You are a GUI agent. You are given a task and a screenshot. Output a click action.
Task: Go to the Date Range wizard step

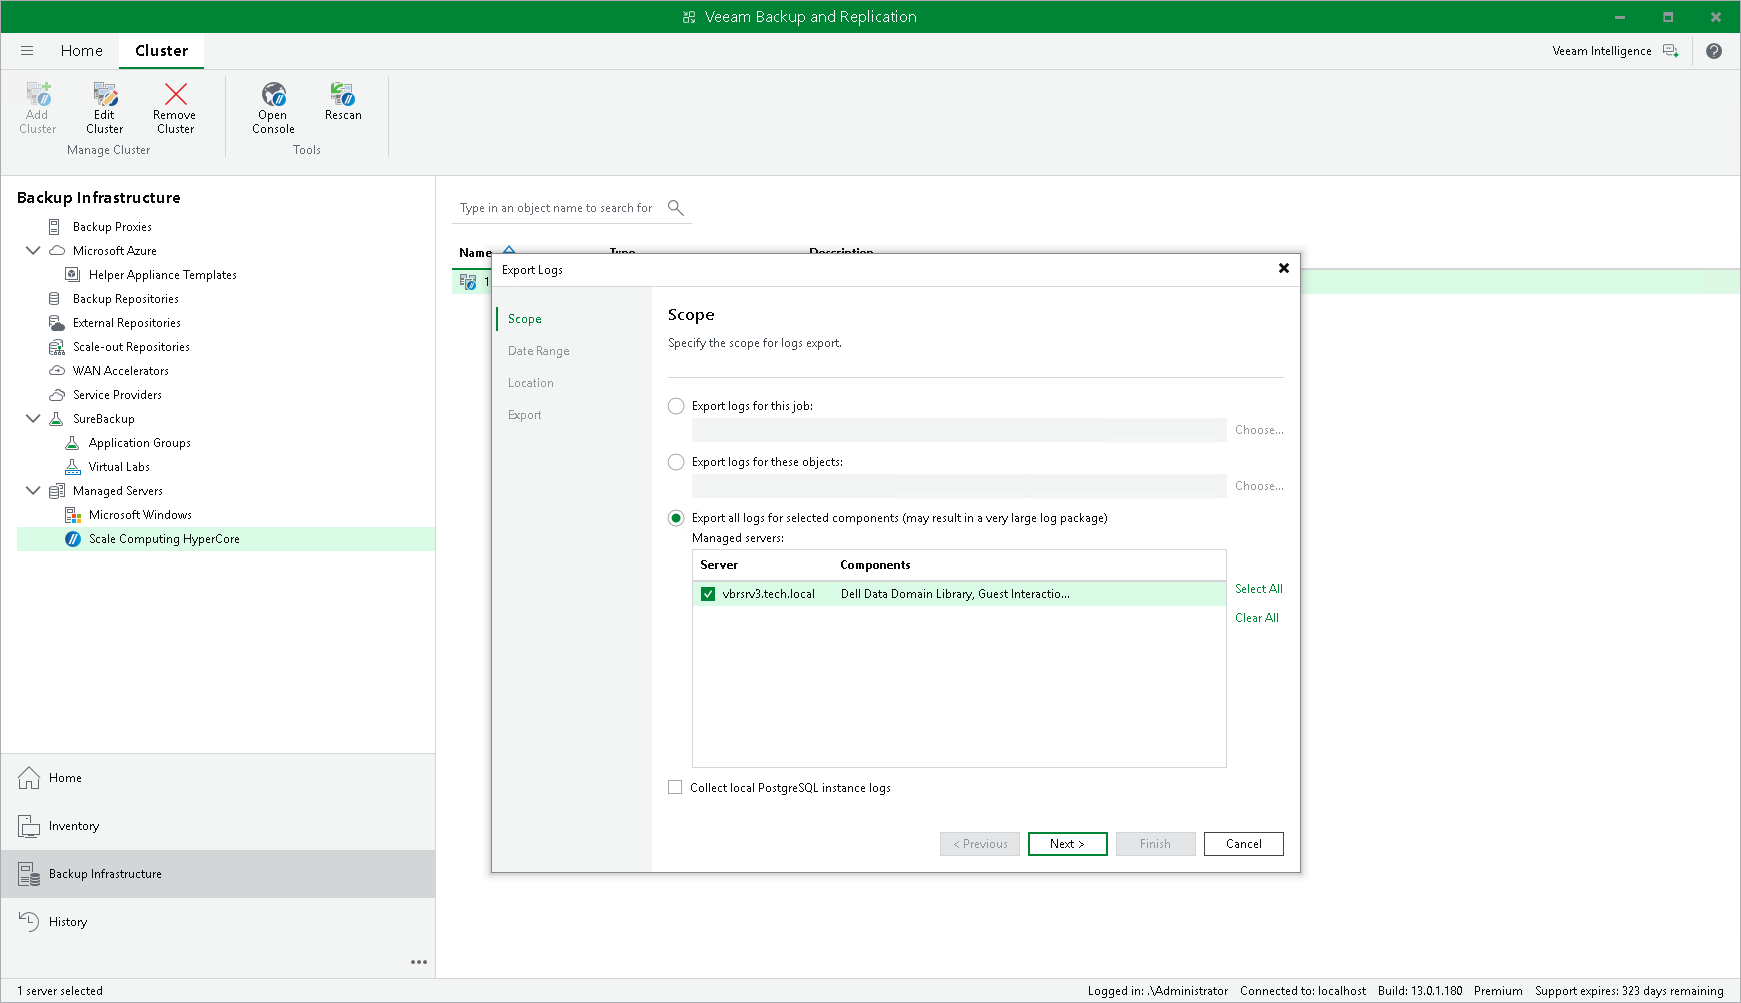[x=539, y=351]
